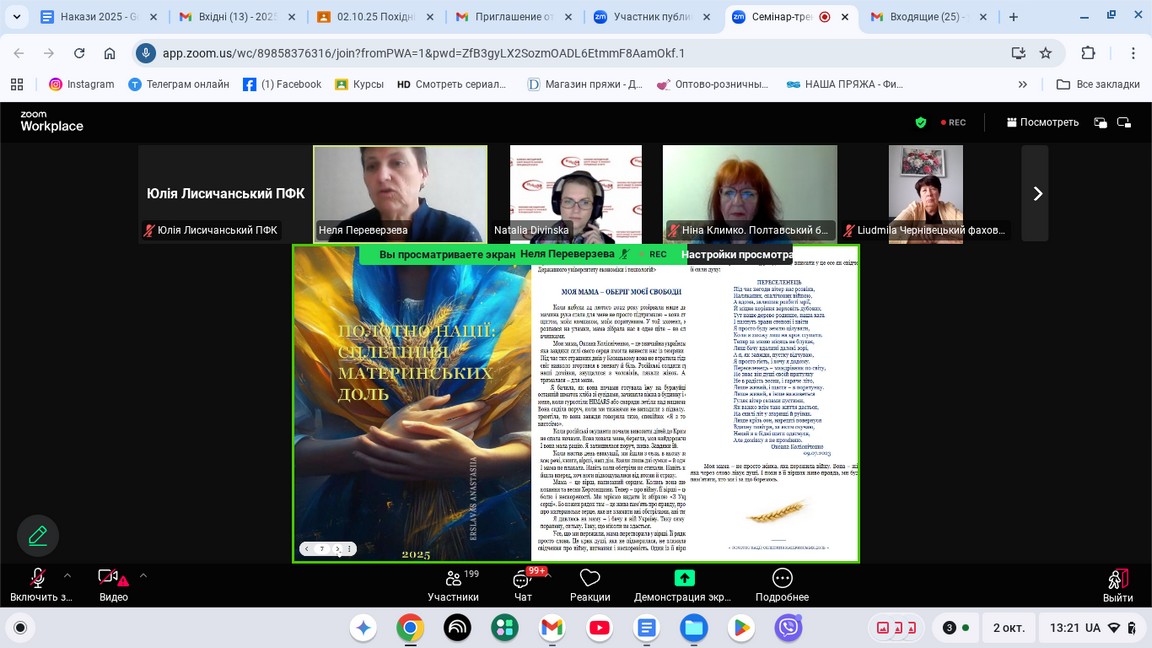Screen dimensions: 1152x648
Task: Expand audio options arrow next to microphone
Action: tap(68, 575)
